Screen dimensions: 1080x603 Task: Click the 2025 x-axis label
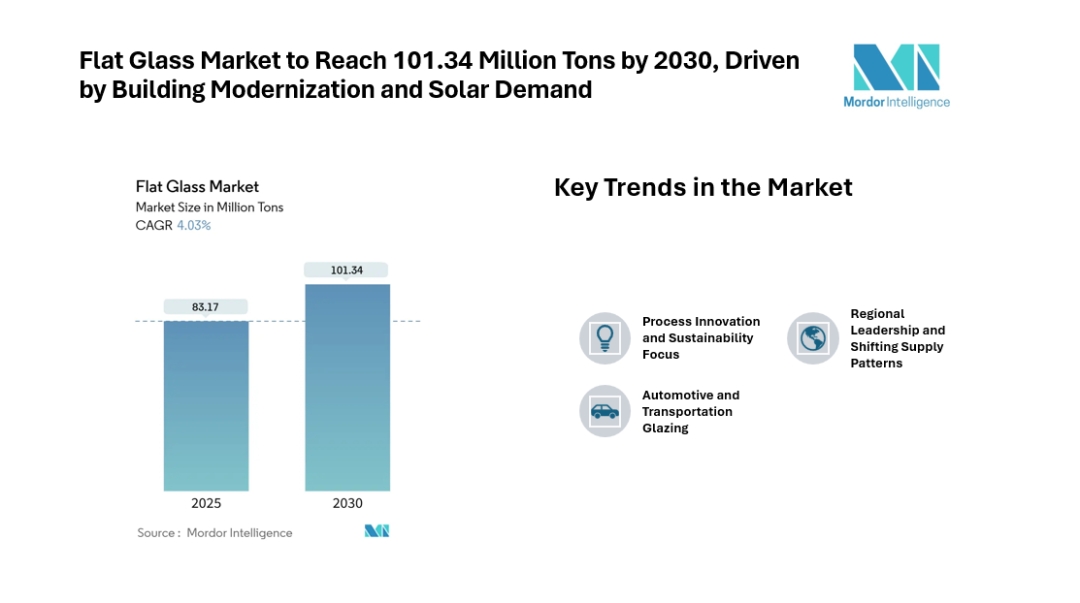[x=206, y=503]
